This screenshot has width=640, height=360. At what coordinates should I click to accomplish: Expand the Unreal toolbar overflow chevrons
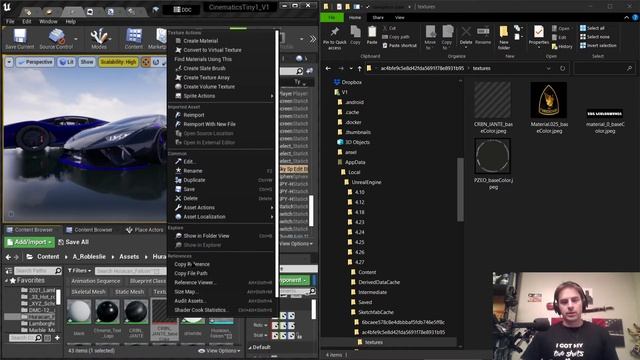pos(313,39)
